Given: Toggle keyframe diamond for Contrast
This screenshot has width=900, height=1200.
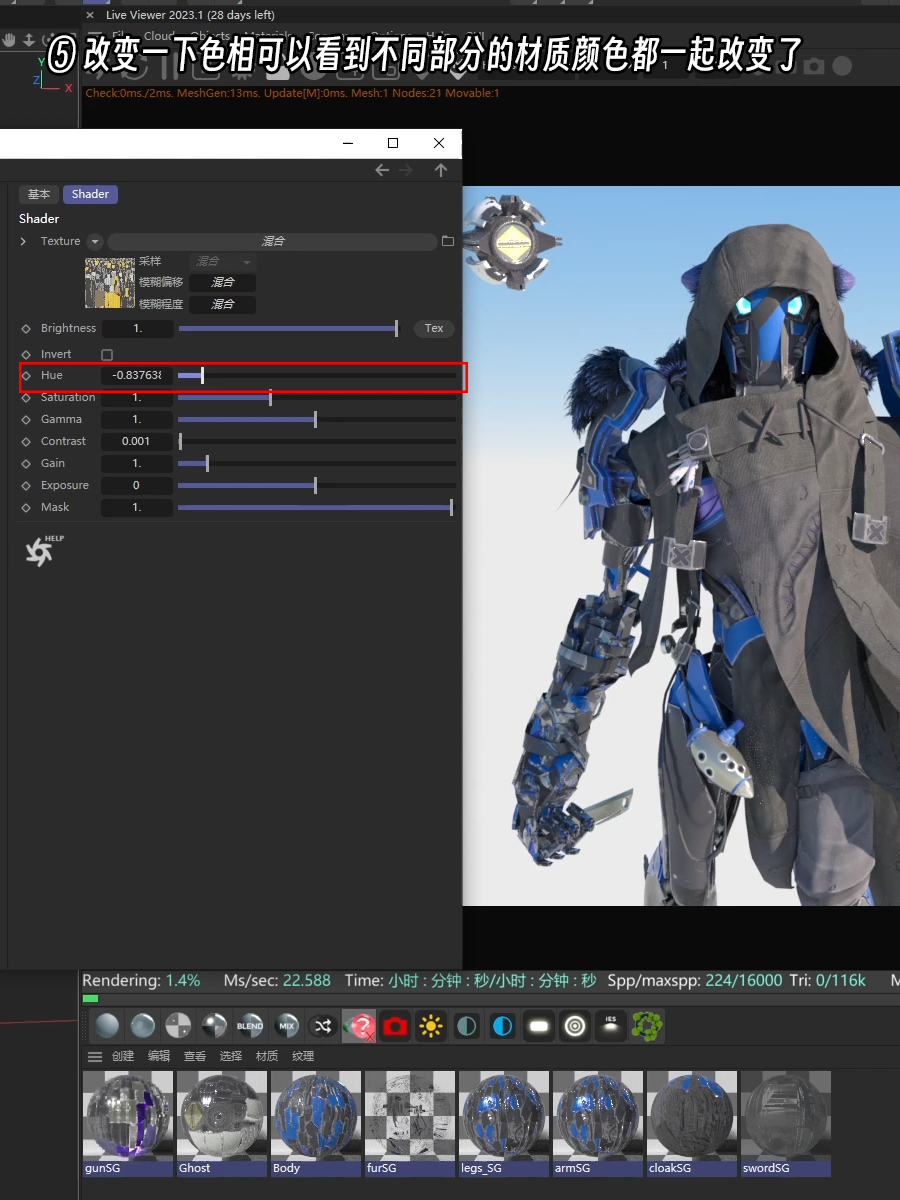Looking at the screenshot, I should (26, 442).
